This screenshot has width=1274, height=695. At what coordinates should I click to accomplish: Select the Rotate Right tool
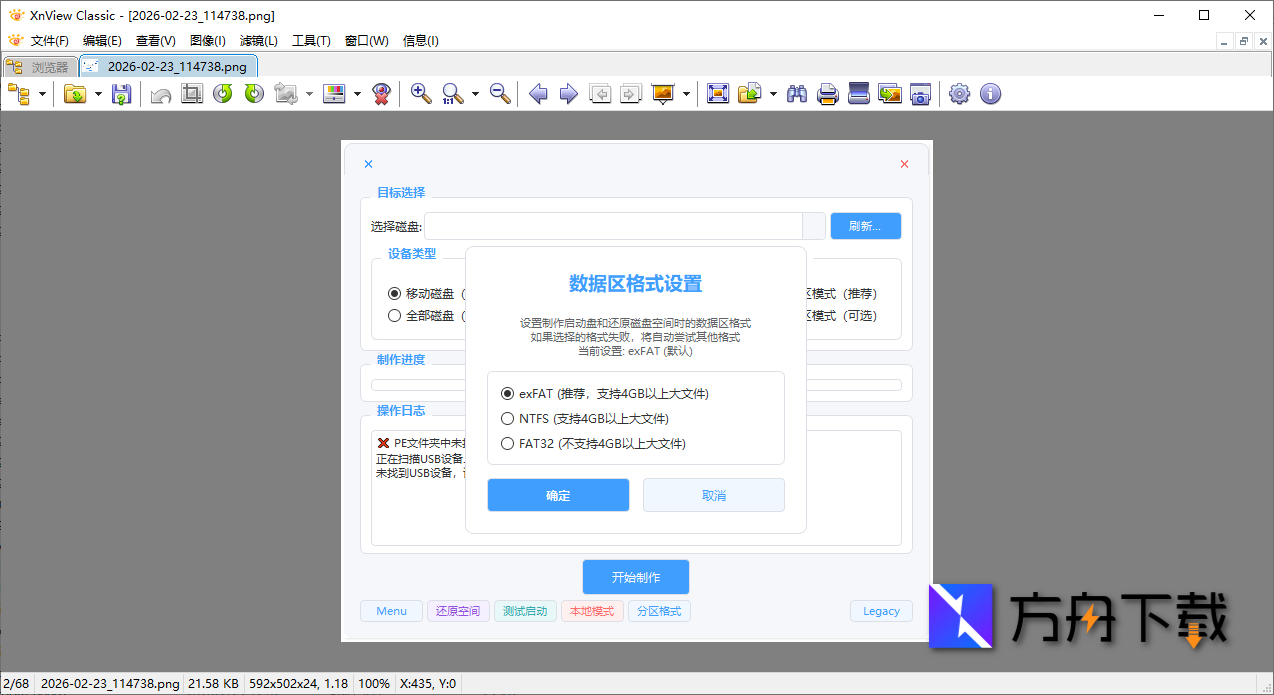point(252,93)
